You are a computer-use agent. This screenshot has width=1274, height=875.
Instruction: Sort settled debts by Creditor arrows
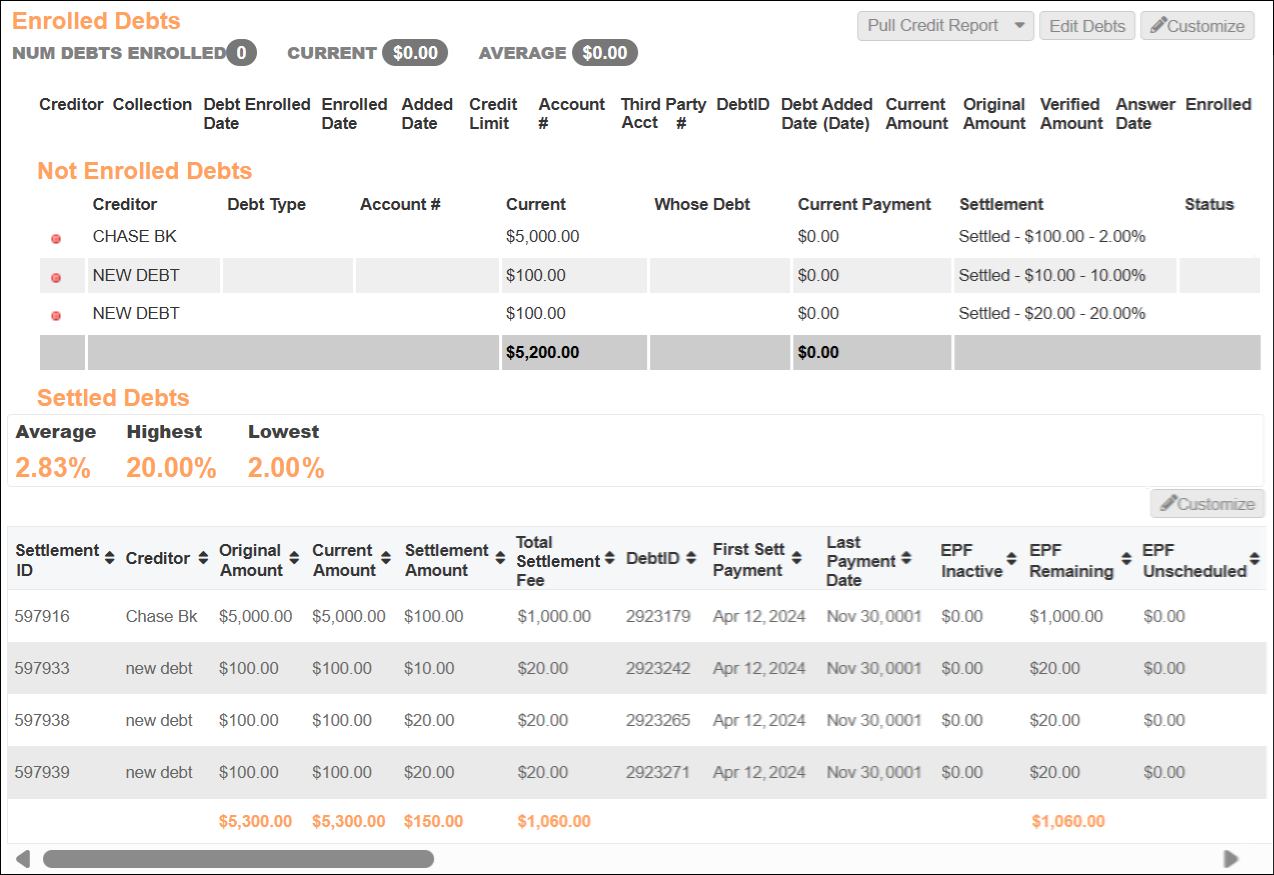(x=202, y=559)
